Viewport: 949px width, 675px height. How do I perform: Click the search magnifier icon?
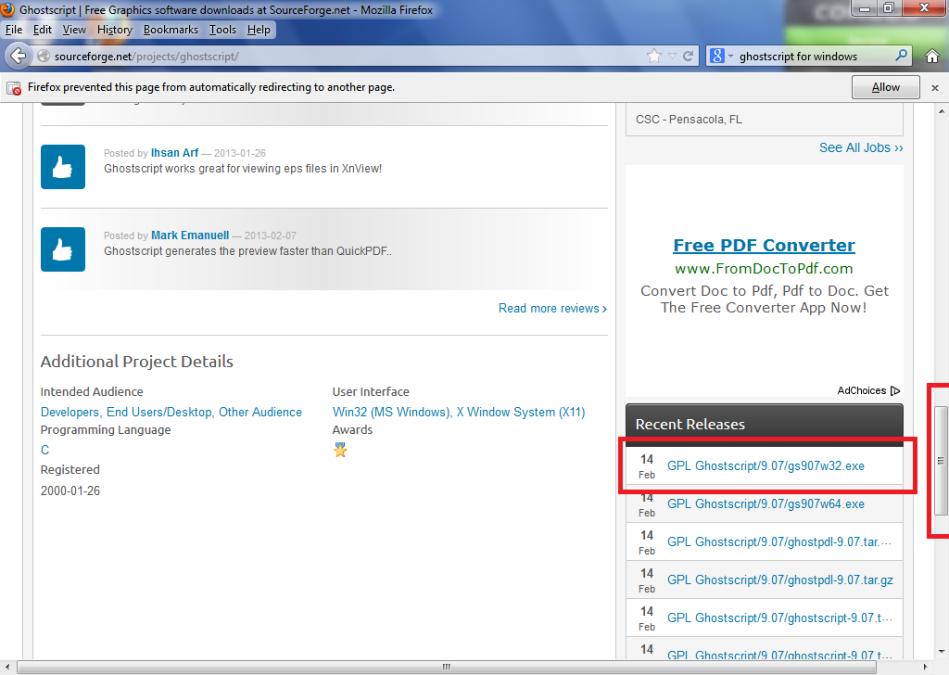point(901,56)
